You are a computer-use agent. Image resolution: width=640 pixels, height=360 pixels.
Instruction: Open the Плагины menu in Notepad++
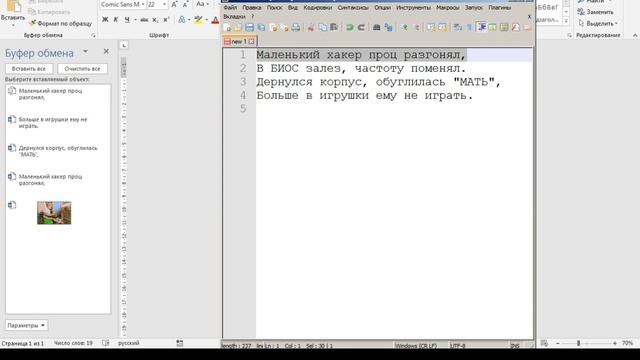(500, 7)
